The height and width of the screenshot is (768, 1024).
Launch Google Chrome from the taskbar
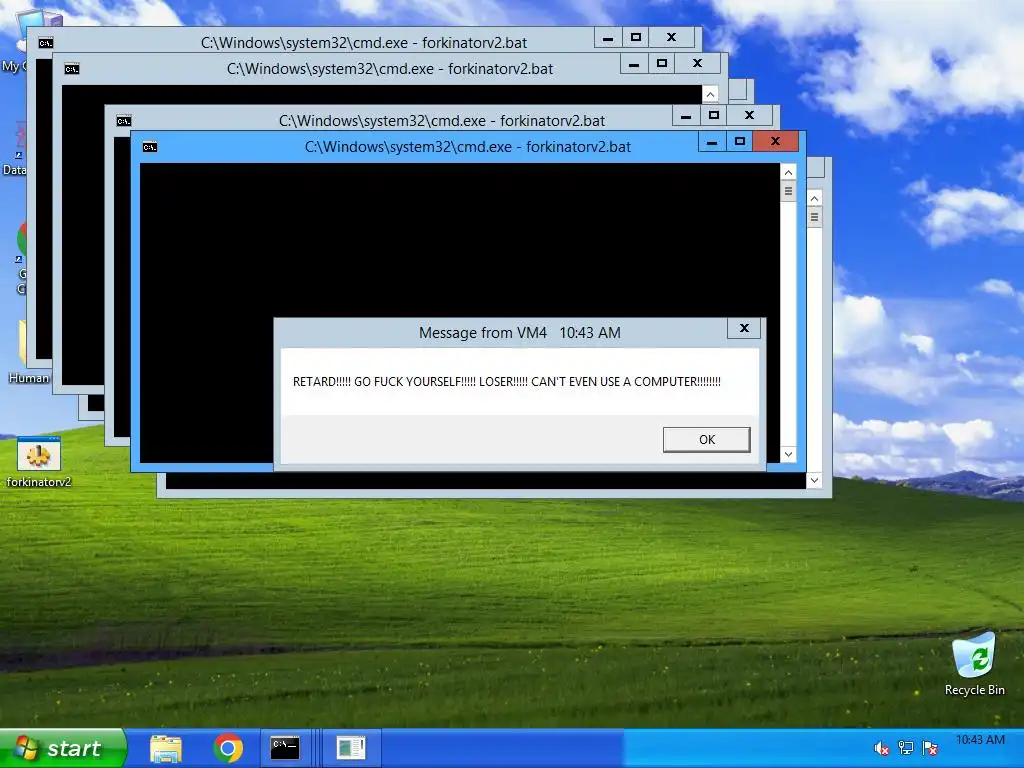coord(228,748)
